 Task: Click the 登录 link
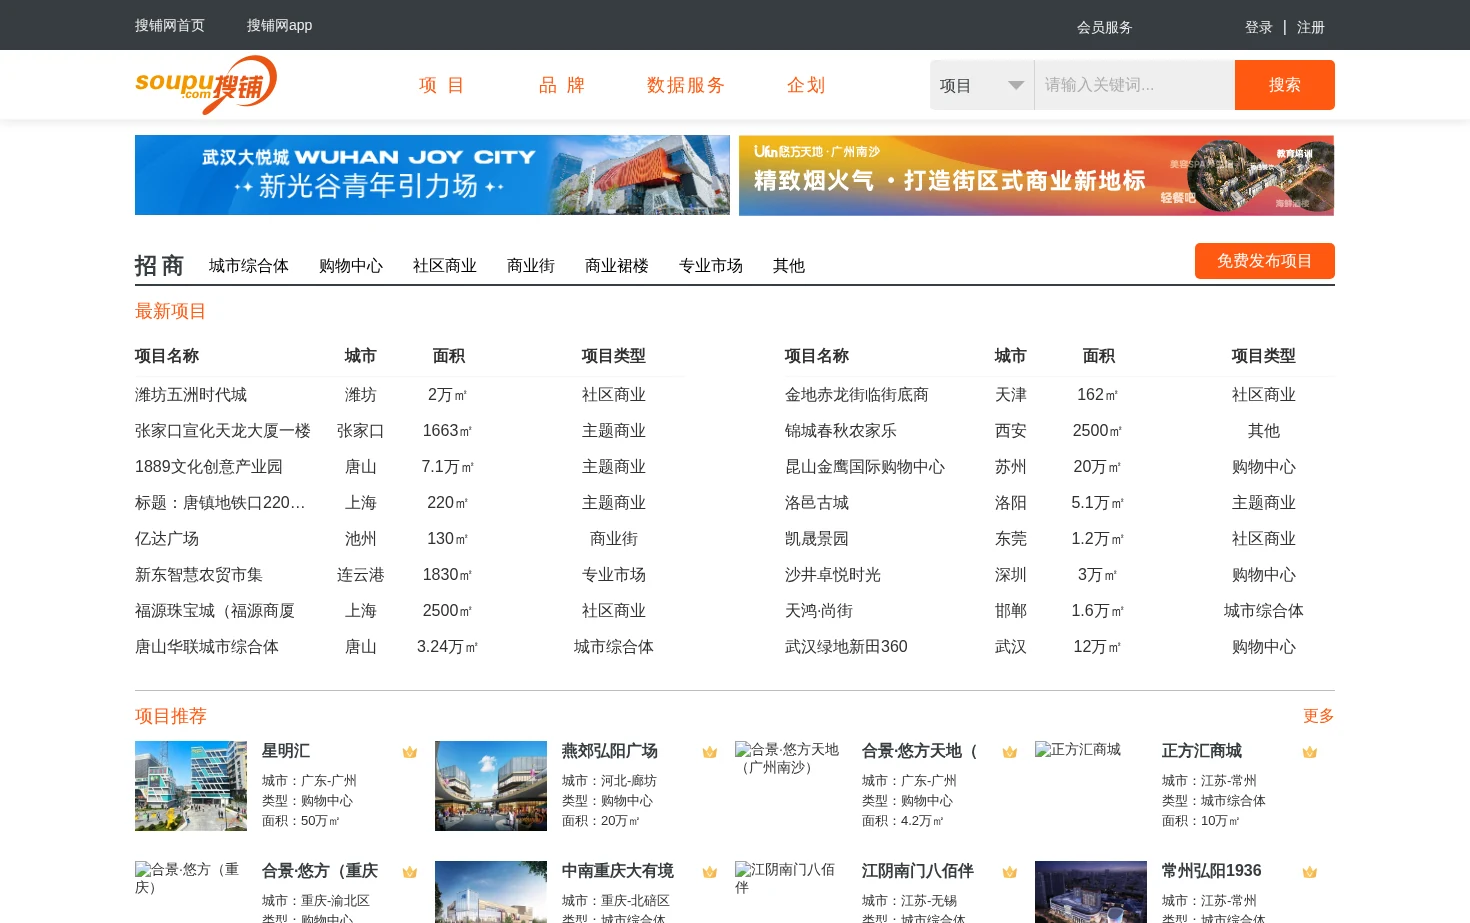[1258, 27]
